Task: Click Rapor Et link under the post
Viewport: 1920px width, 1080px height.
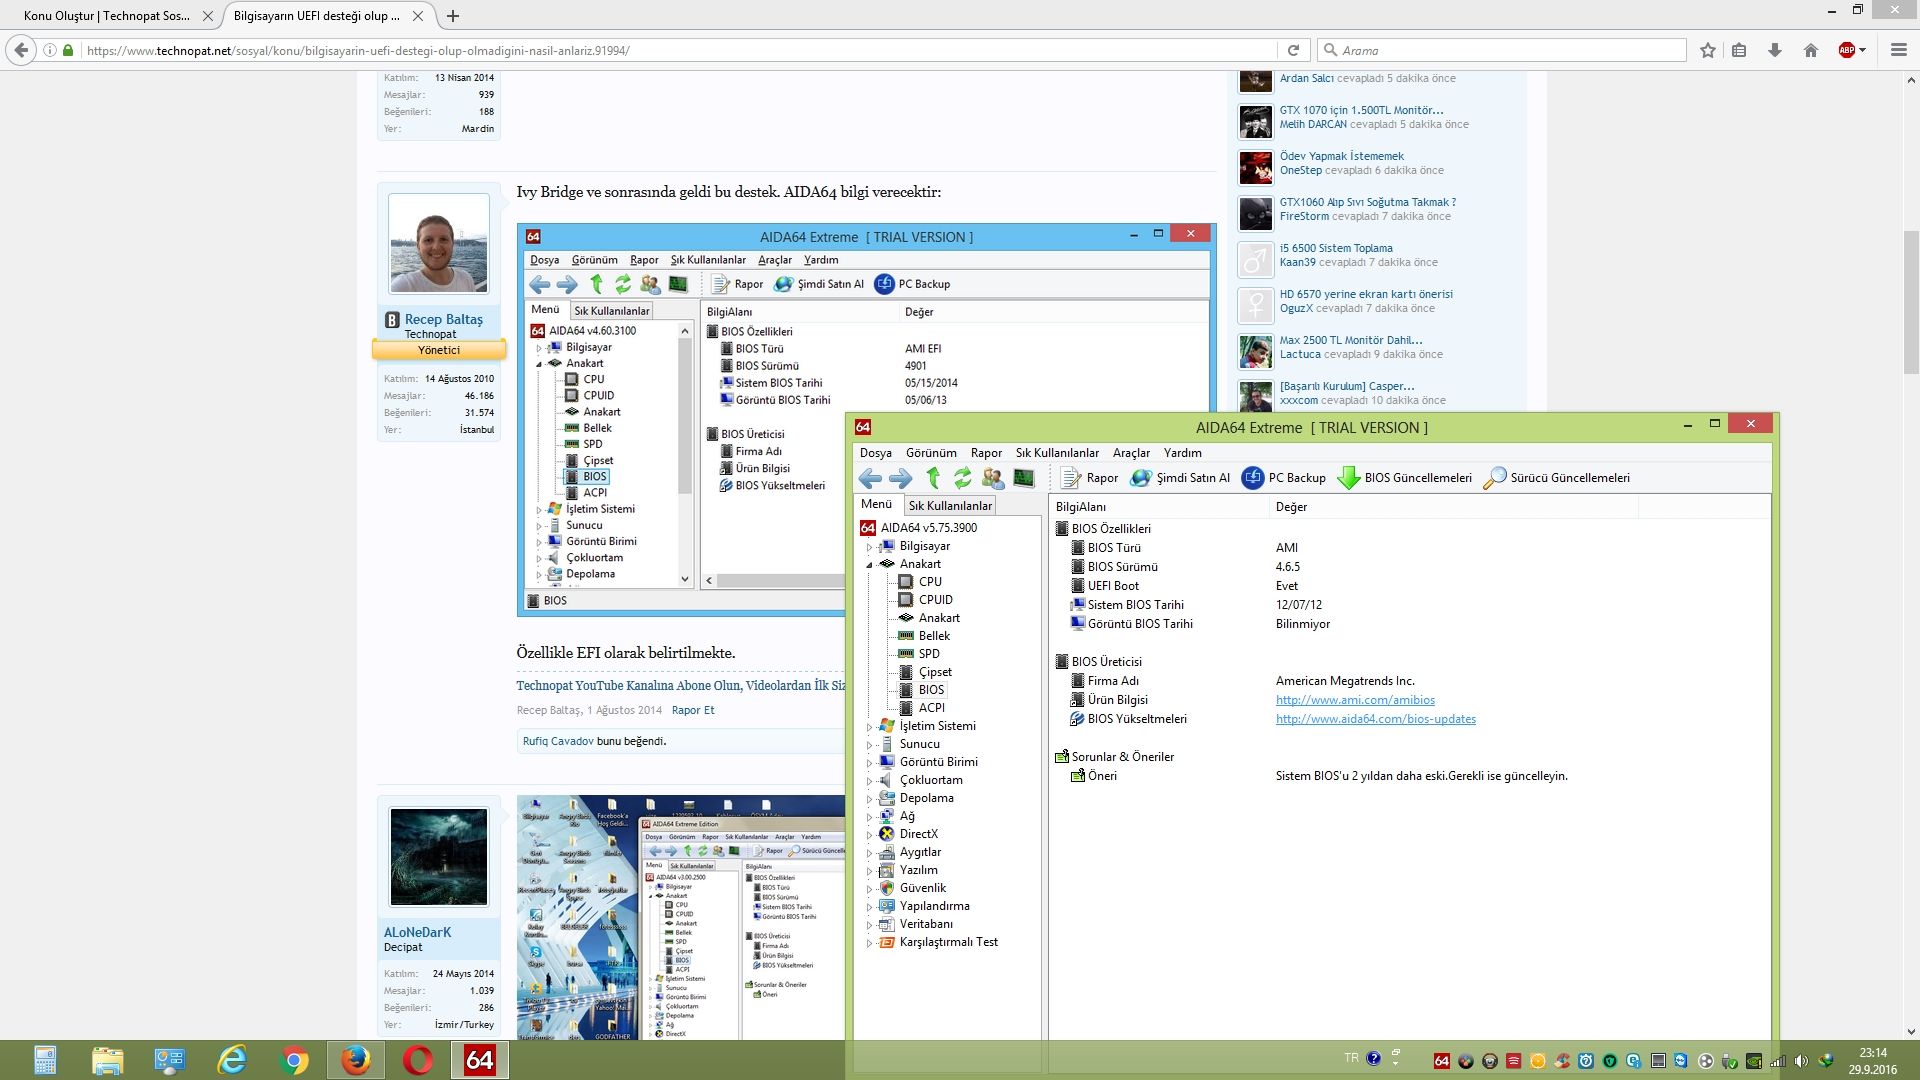Action: (693, 710)
